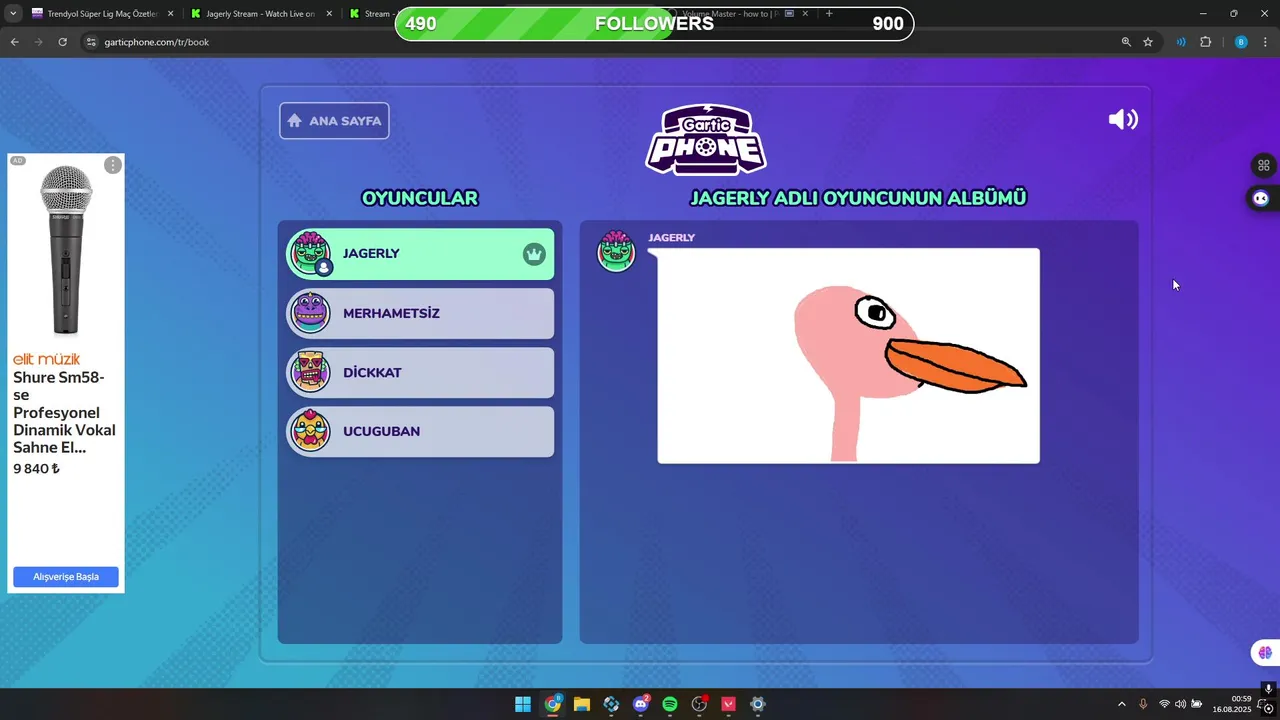
Task: Click the Gartic Phone logo
Action: (x=706, y=139)
